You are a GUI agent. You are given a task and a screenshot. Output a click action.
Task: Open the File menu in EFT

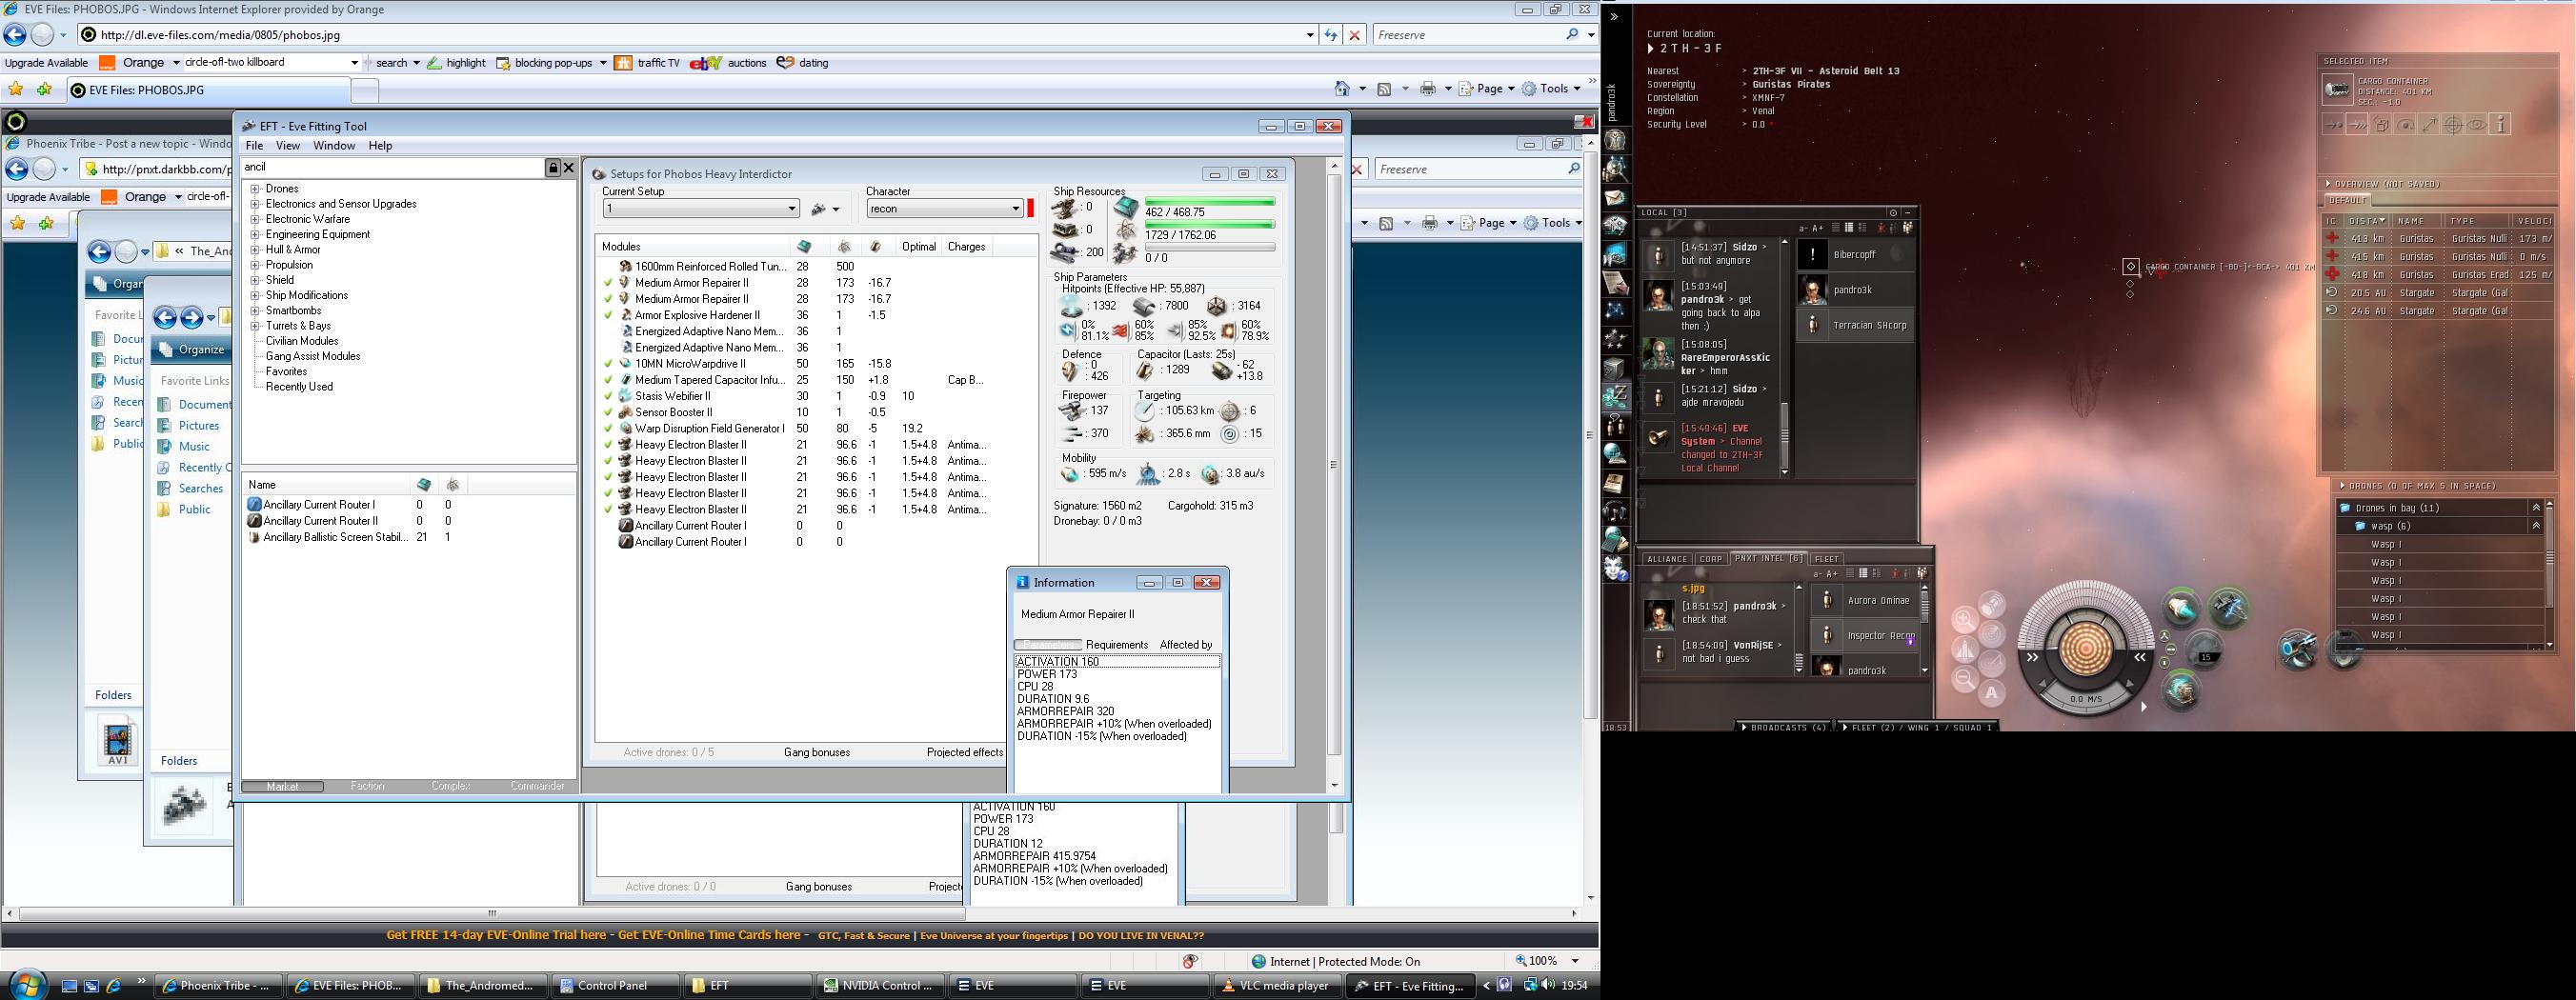point(254,146)
